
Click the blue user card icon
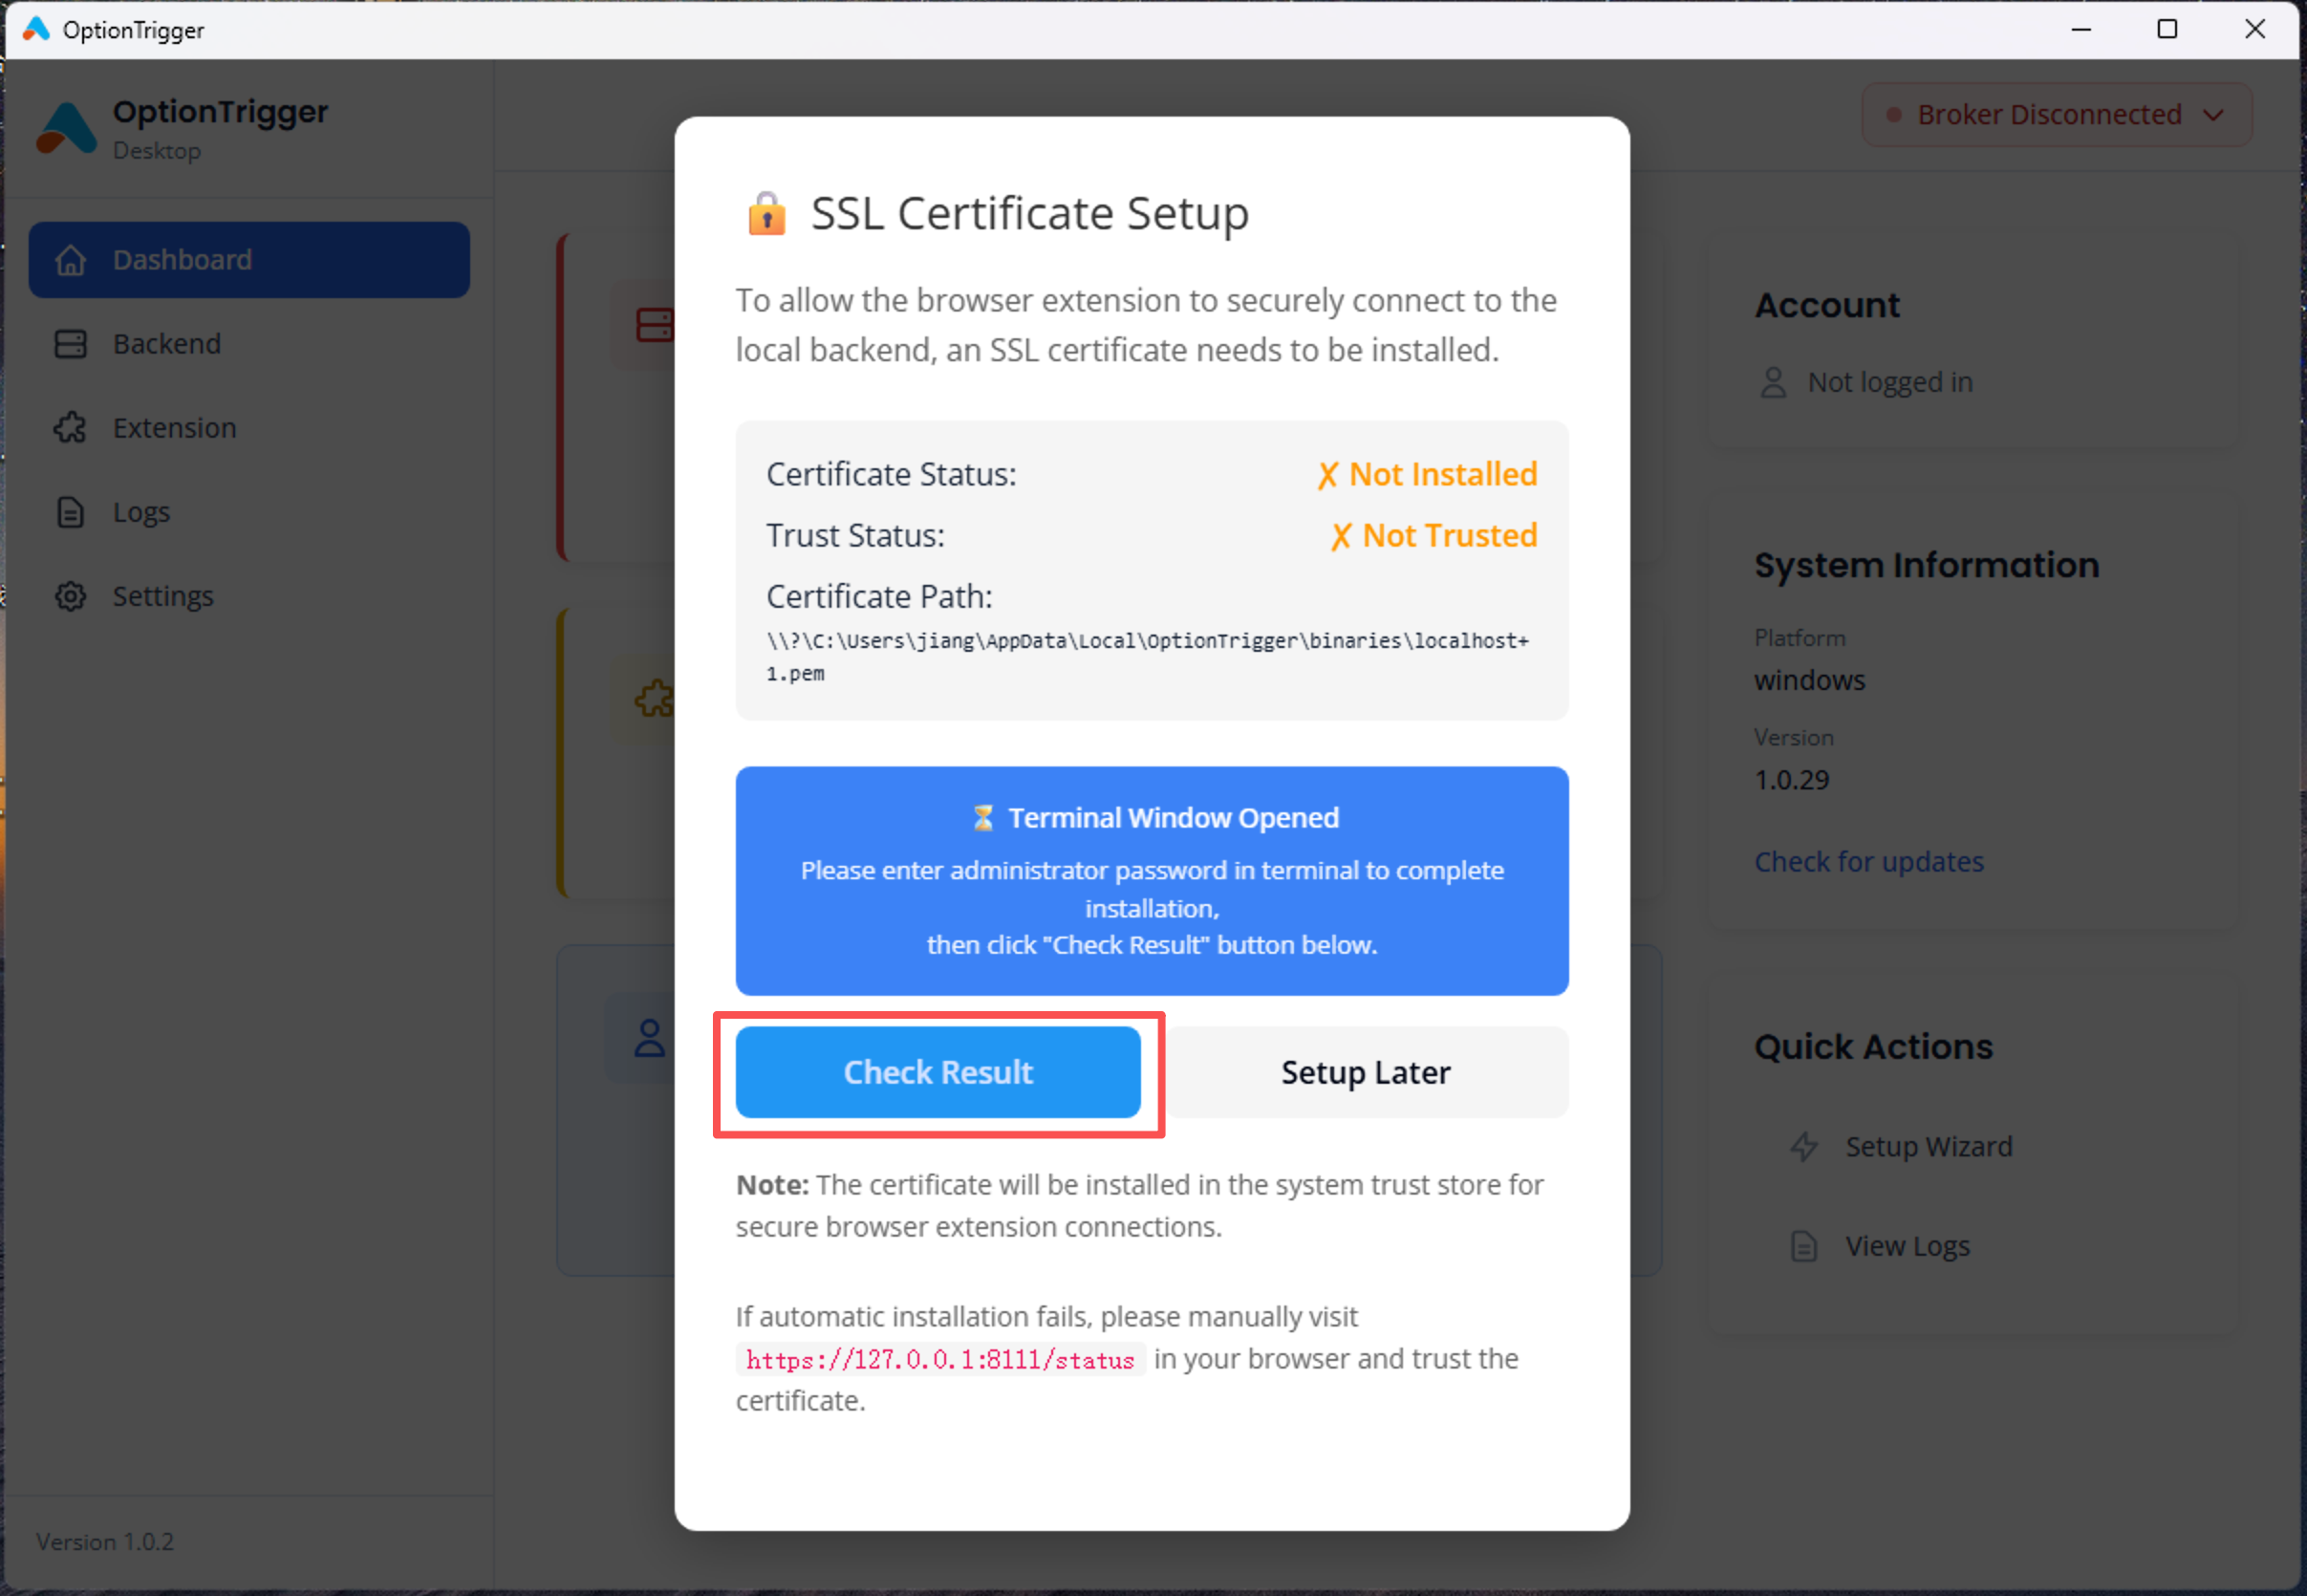click(650, 1038)
